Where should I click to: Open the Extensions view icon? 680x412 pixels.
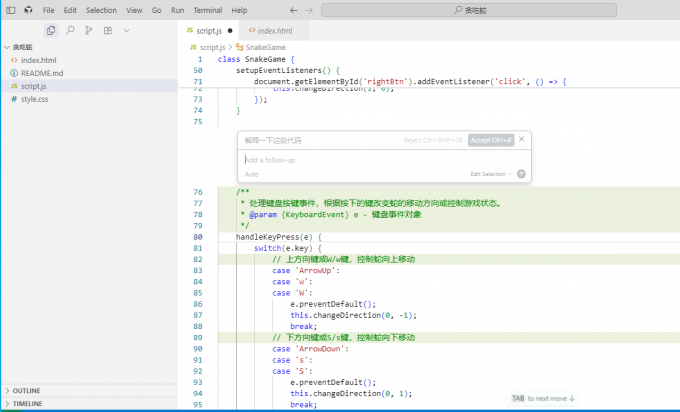click(107, 30)
